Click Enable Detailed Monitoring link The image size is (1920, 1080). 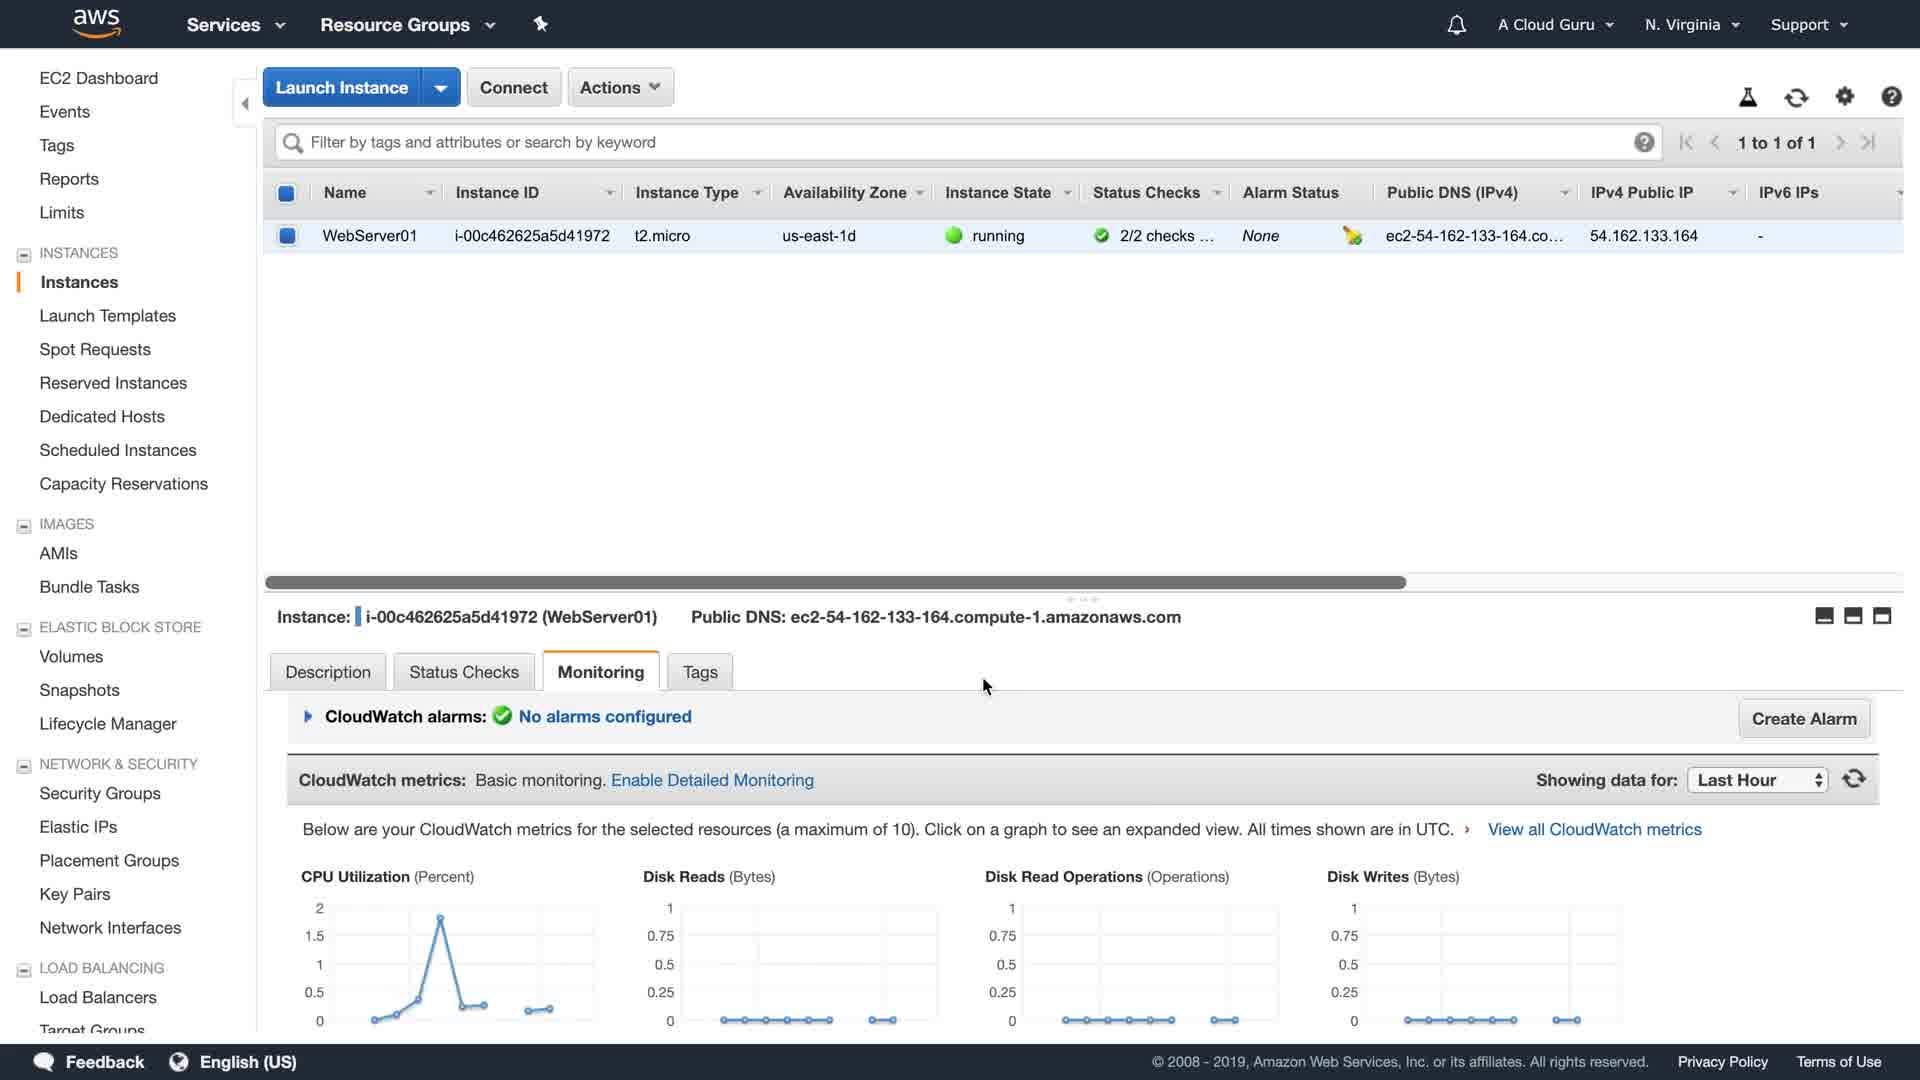tap(712, 780)
